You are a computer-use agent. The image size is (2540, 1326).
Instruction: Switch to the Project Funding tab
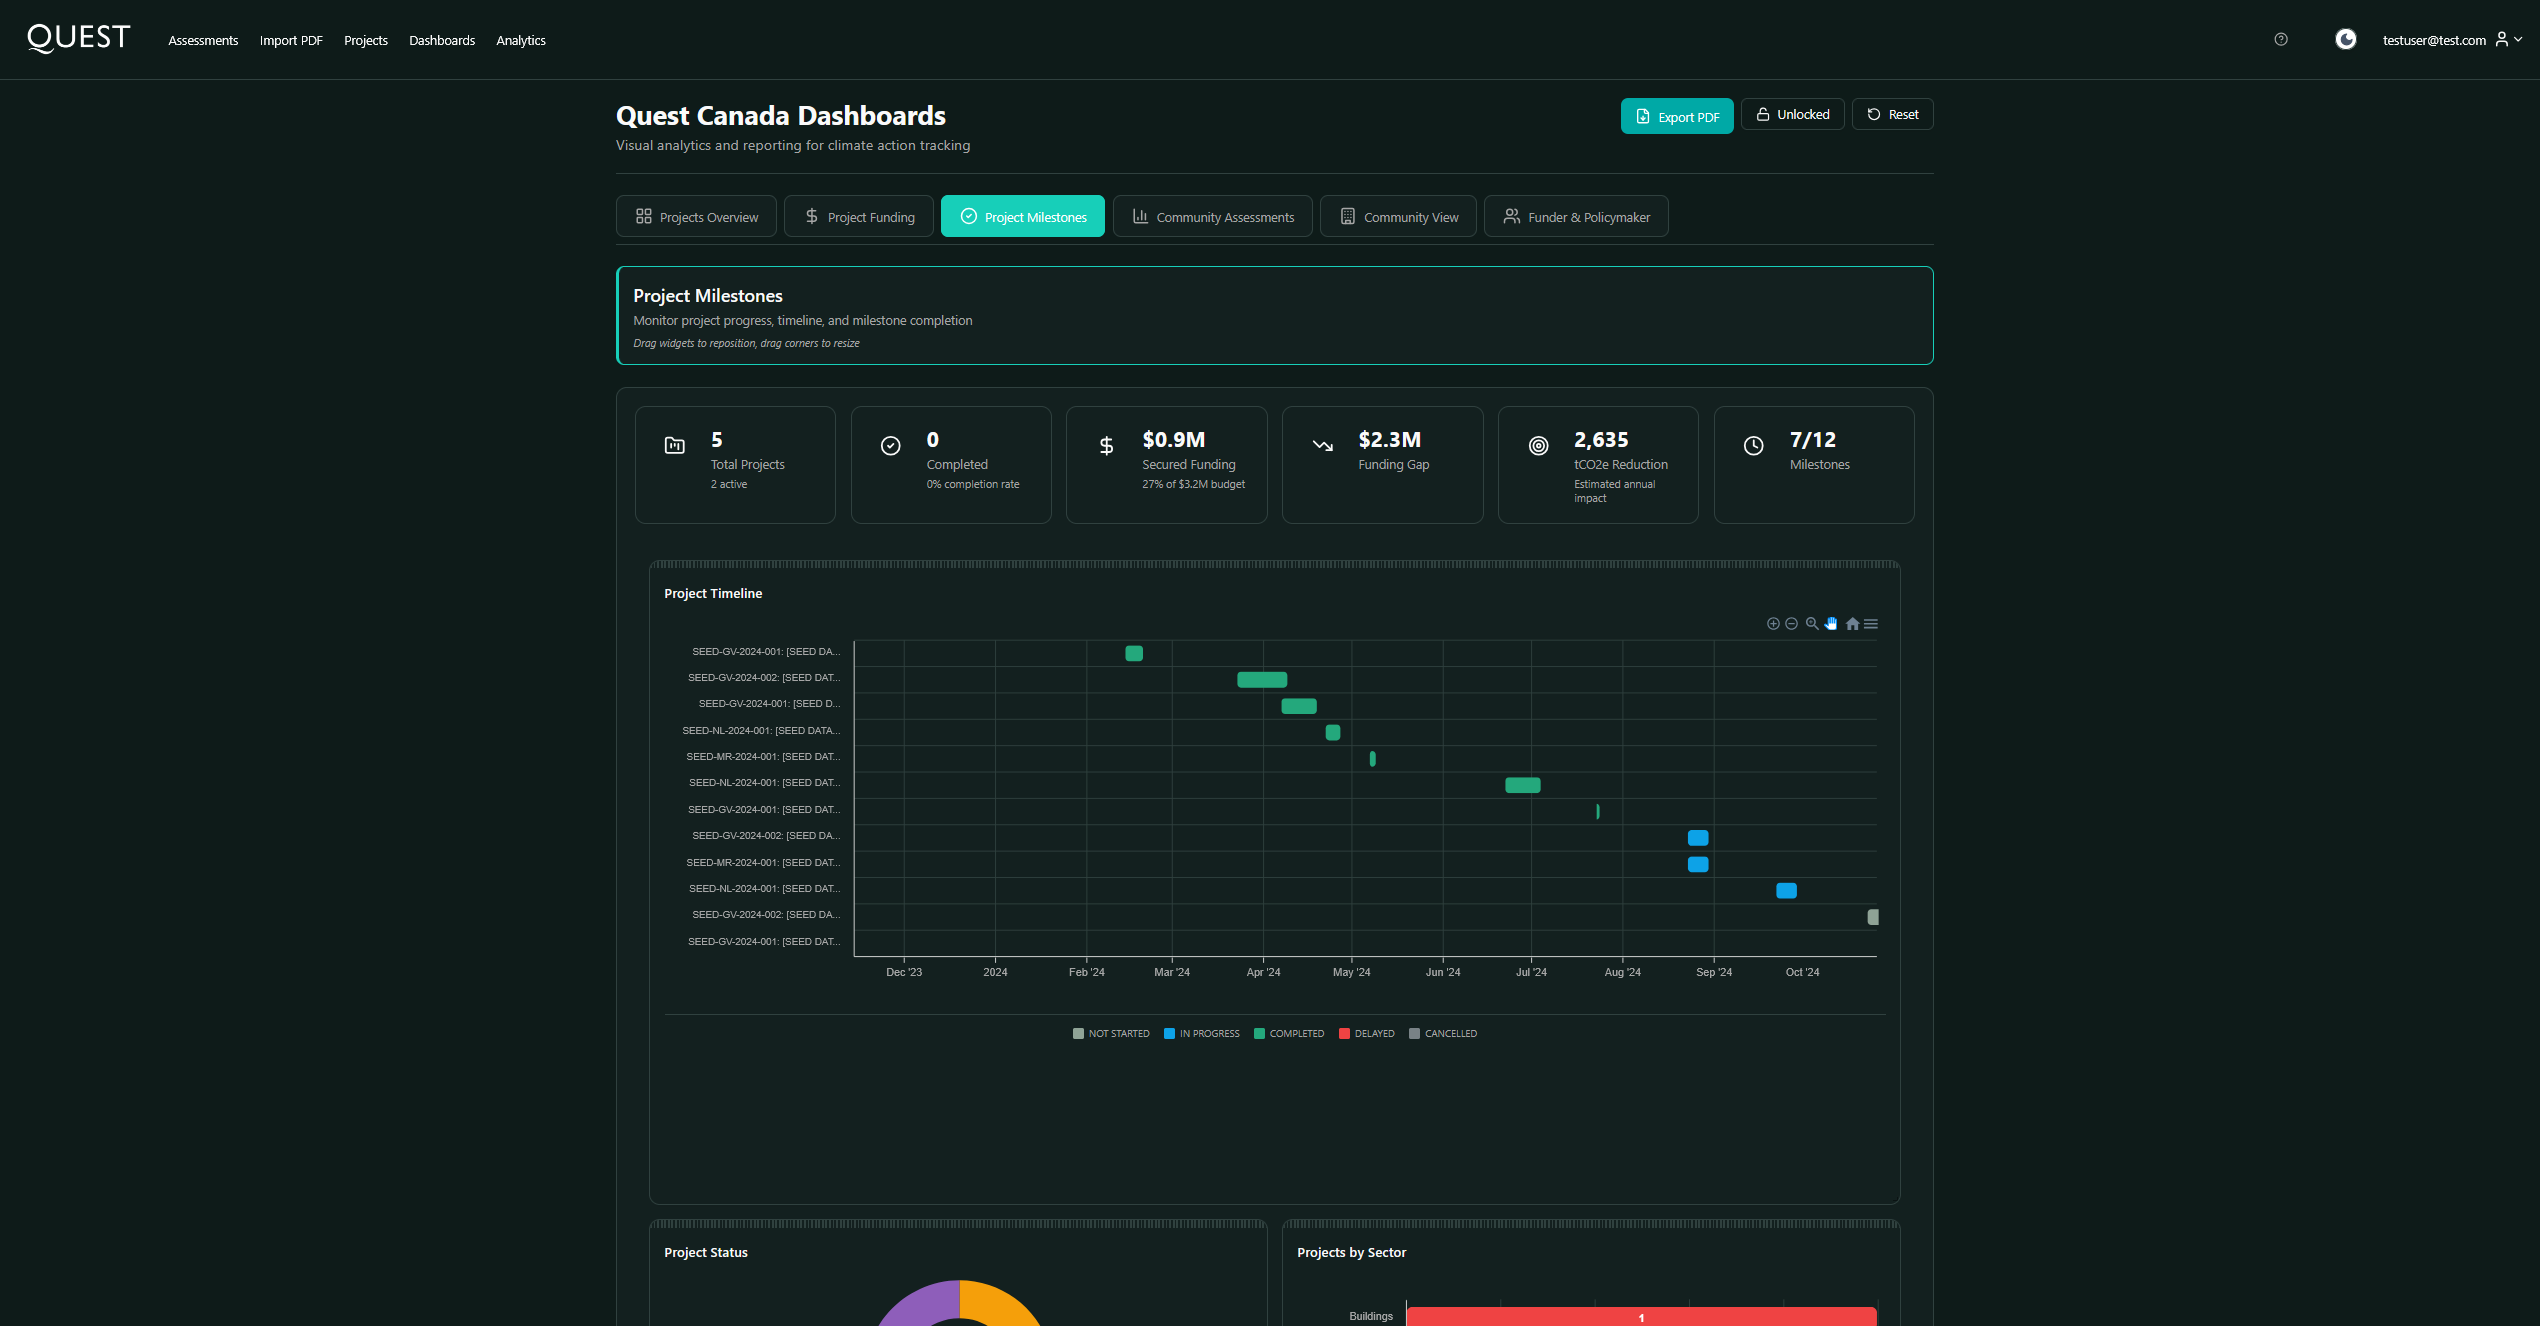click(859, 217)
